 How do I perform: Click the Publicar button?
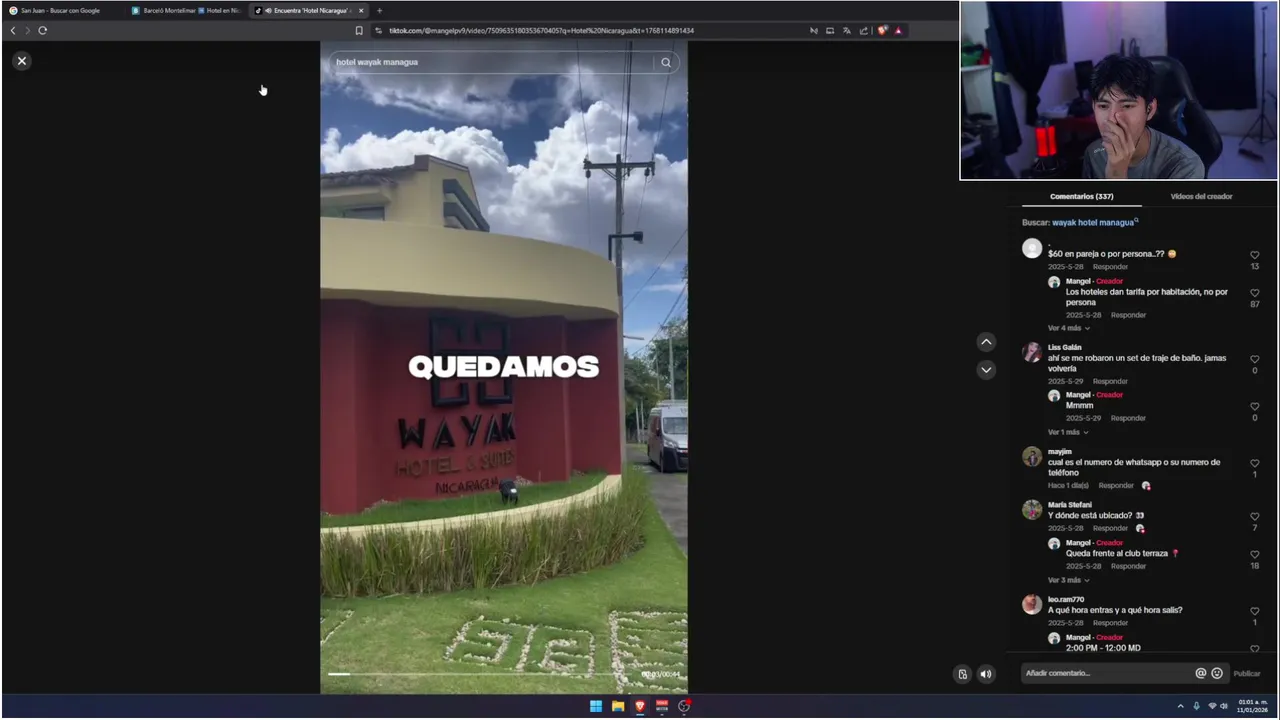point(1247,674)
